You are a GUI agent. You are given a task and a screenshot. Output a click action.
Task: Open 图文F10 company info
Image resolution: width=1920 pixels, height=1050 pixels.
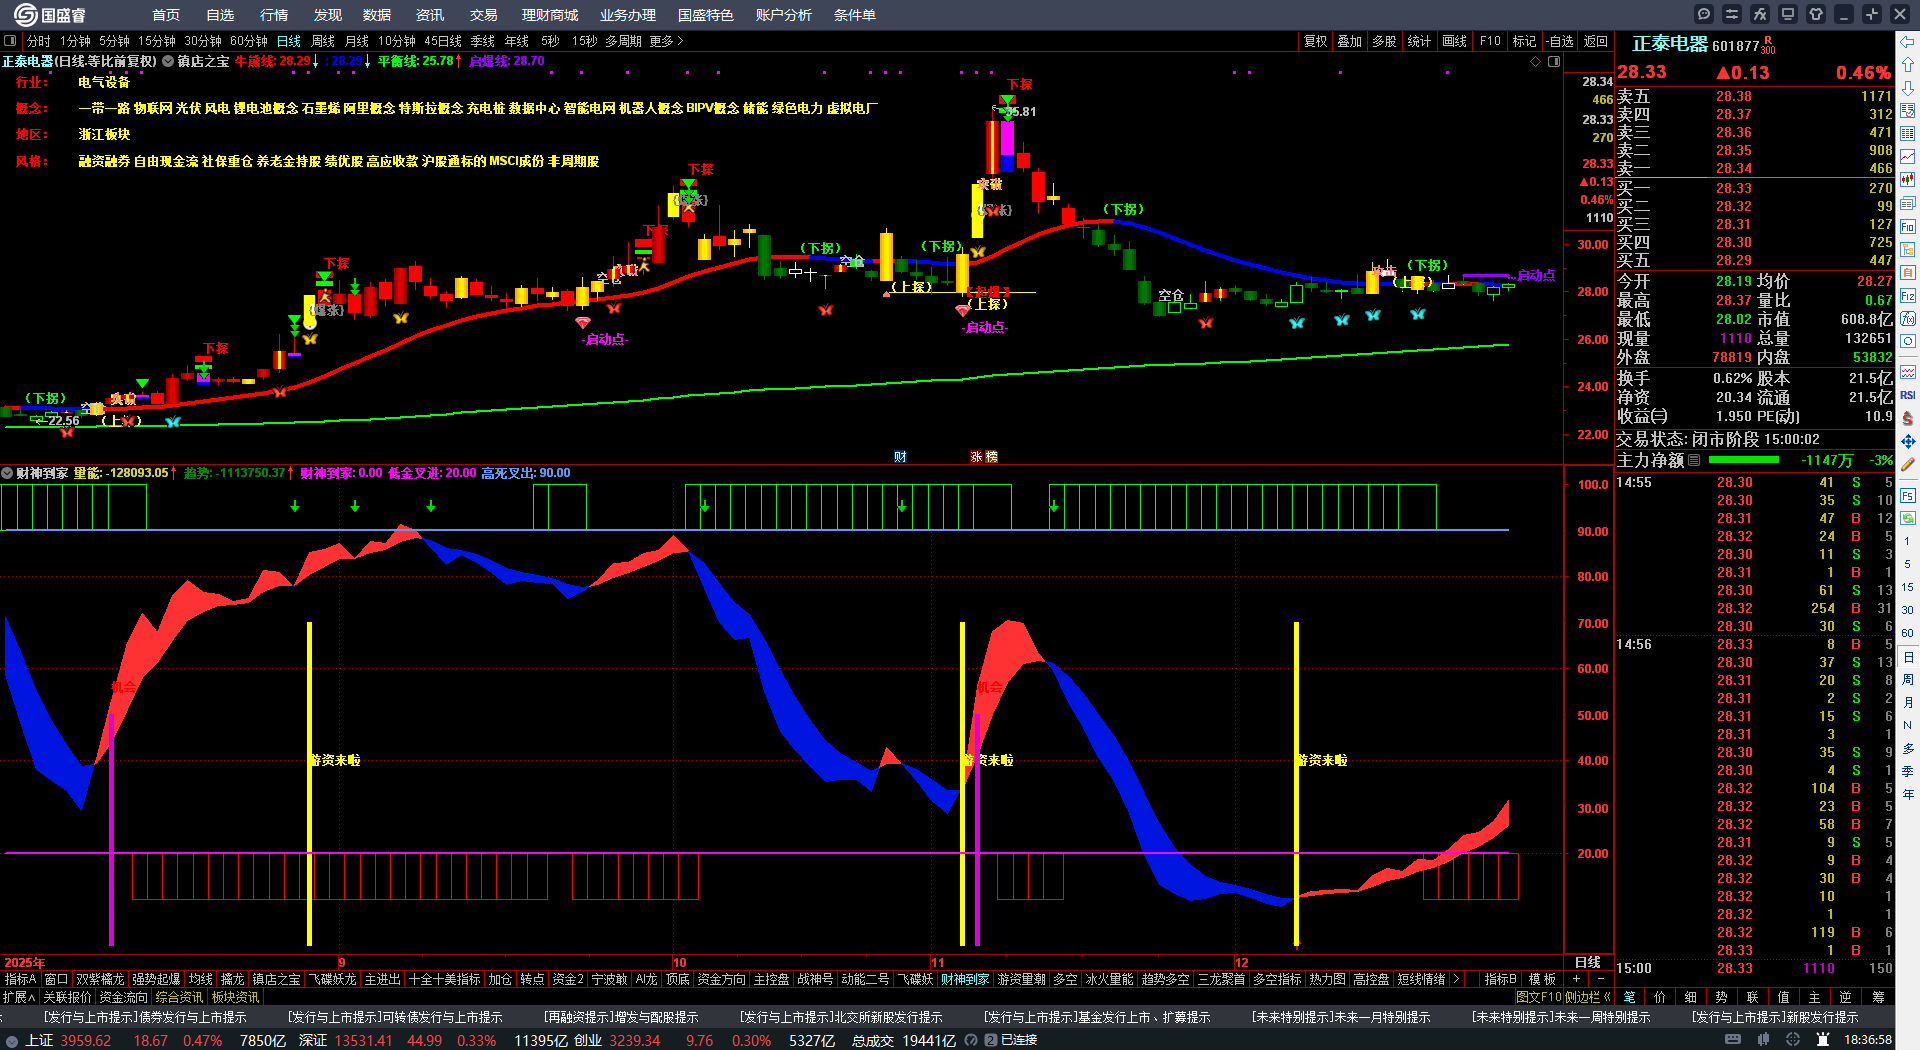(x=1538, y=997)
